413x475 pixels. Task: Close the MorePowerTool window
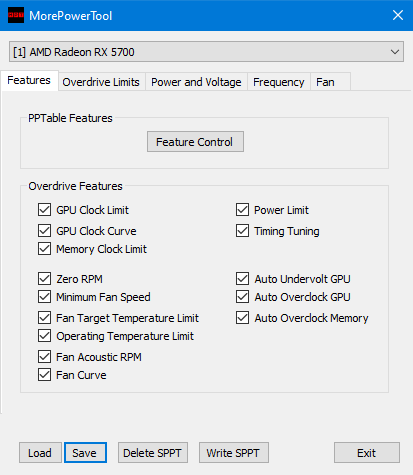398,15
